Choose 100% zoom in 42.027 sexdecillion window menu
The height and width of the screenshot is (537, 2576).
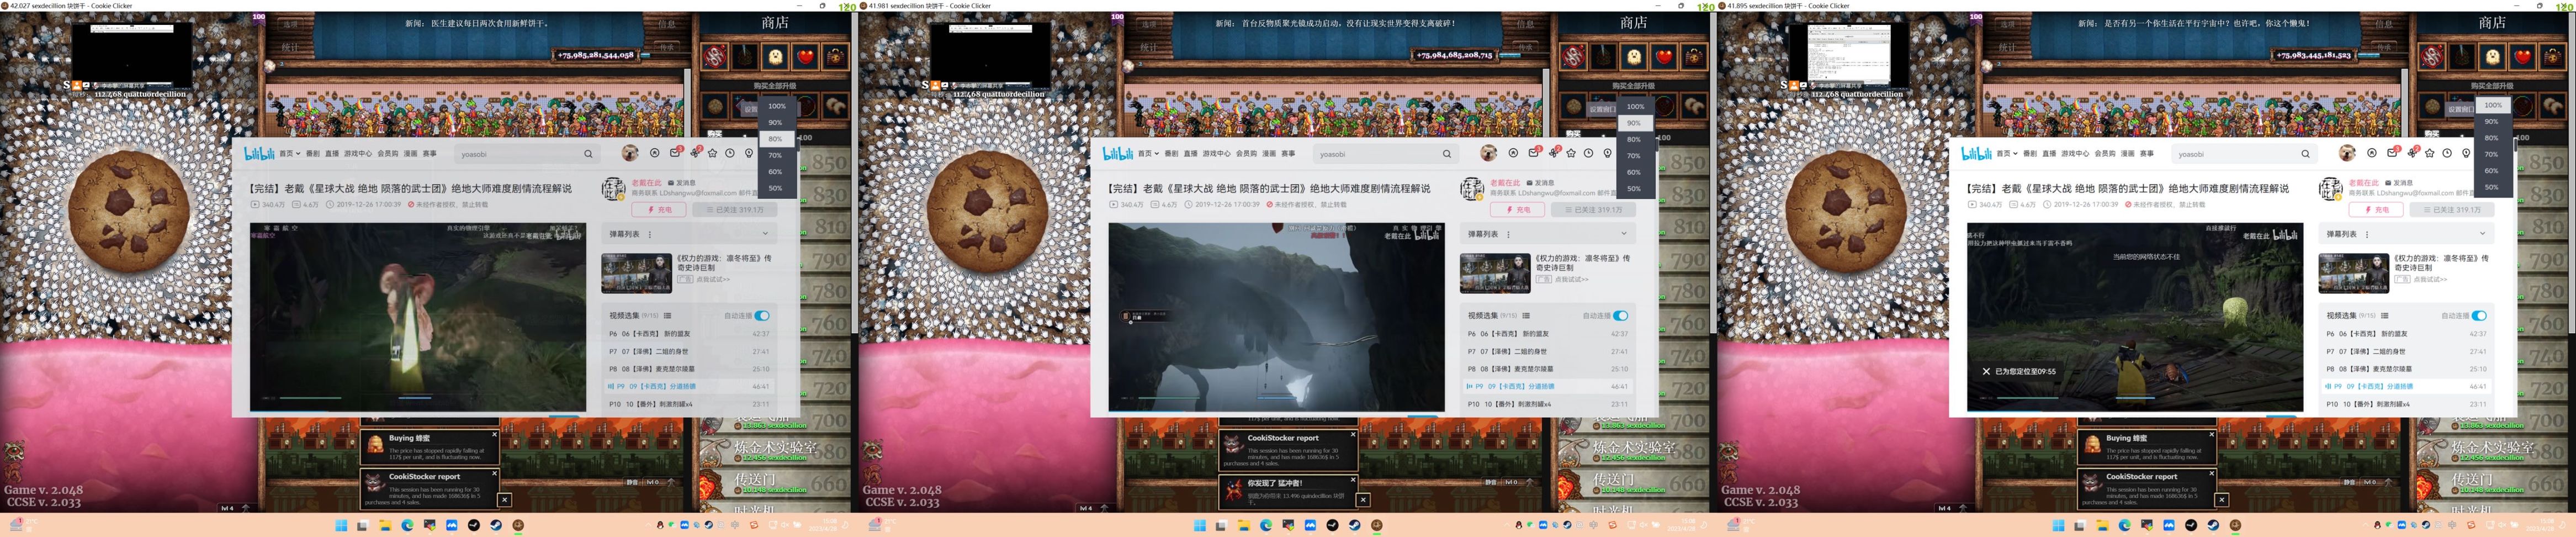tap(777, 106)
